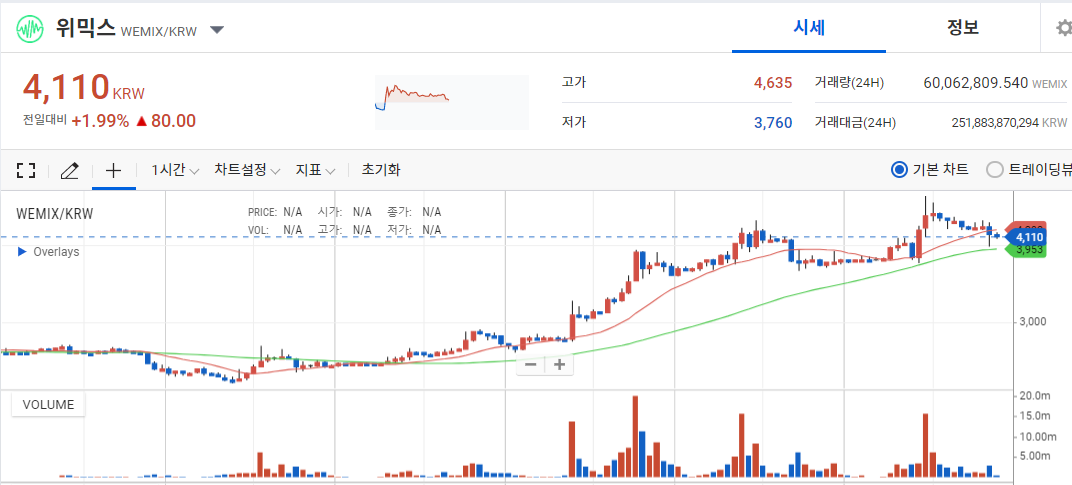
Task: Switch to the 시세 tab
Action: click(x=809, y=28)
